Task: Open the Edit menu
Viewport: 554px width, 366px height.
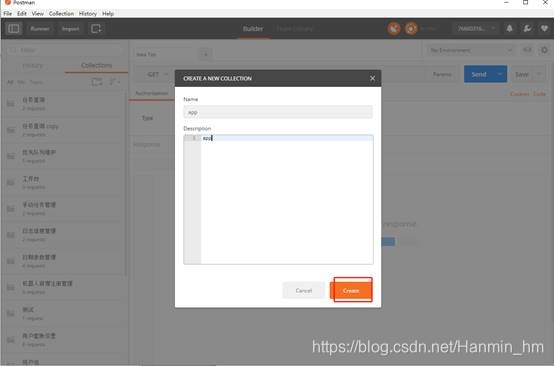Action: point(22,13)
